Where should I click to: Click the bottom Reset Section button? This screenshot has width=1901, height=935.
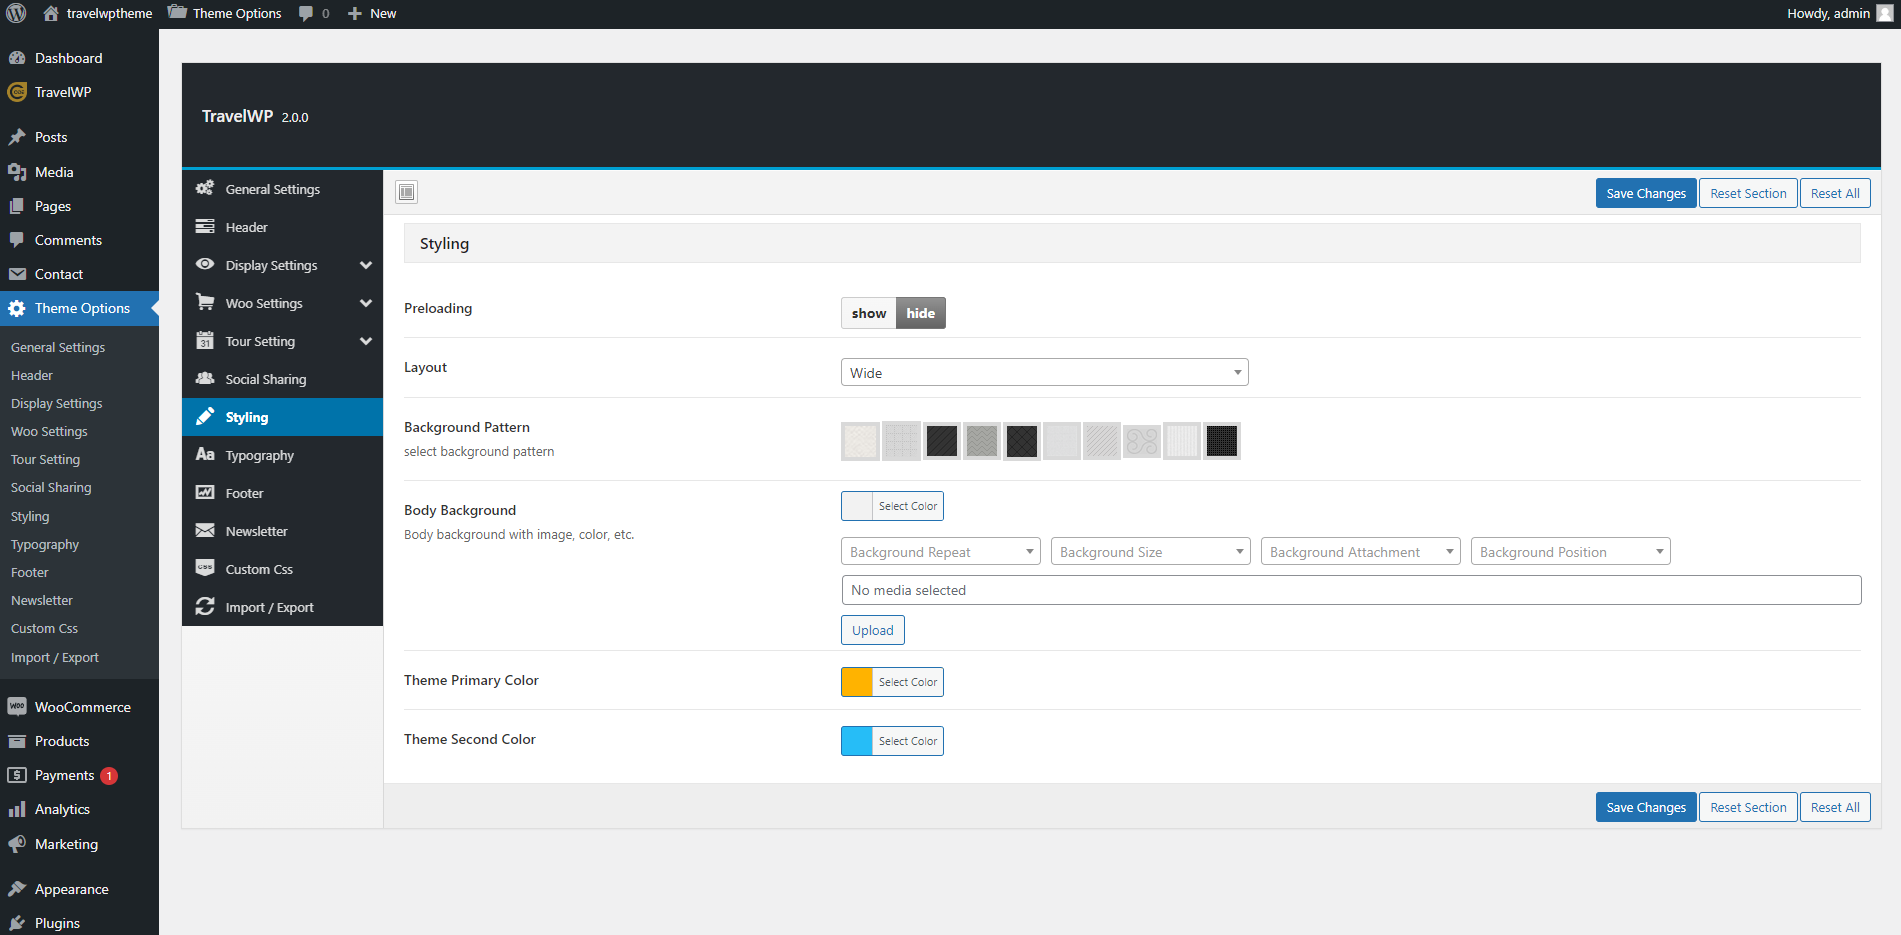(x=1748, y=807)
